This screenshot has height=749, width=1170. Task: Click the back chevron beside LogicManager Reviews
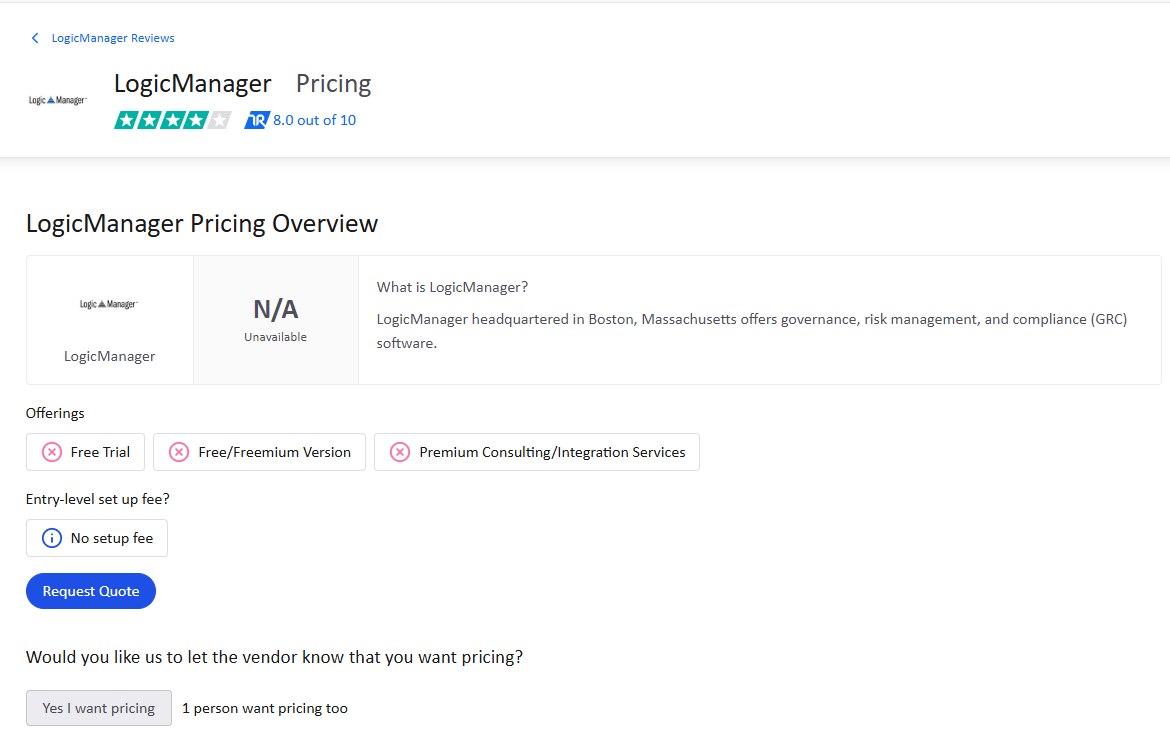coord(34,38)
